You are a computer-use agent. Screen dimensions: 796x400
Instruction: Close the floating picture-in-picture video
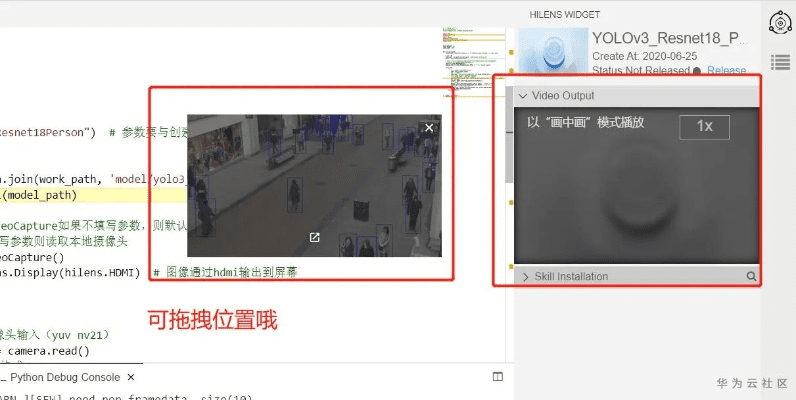tap(429, 128)
